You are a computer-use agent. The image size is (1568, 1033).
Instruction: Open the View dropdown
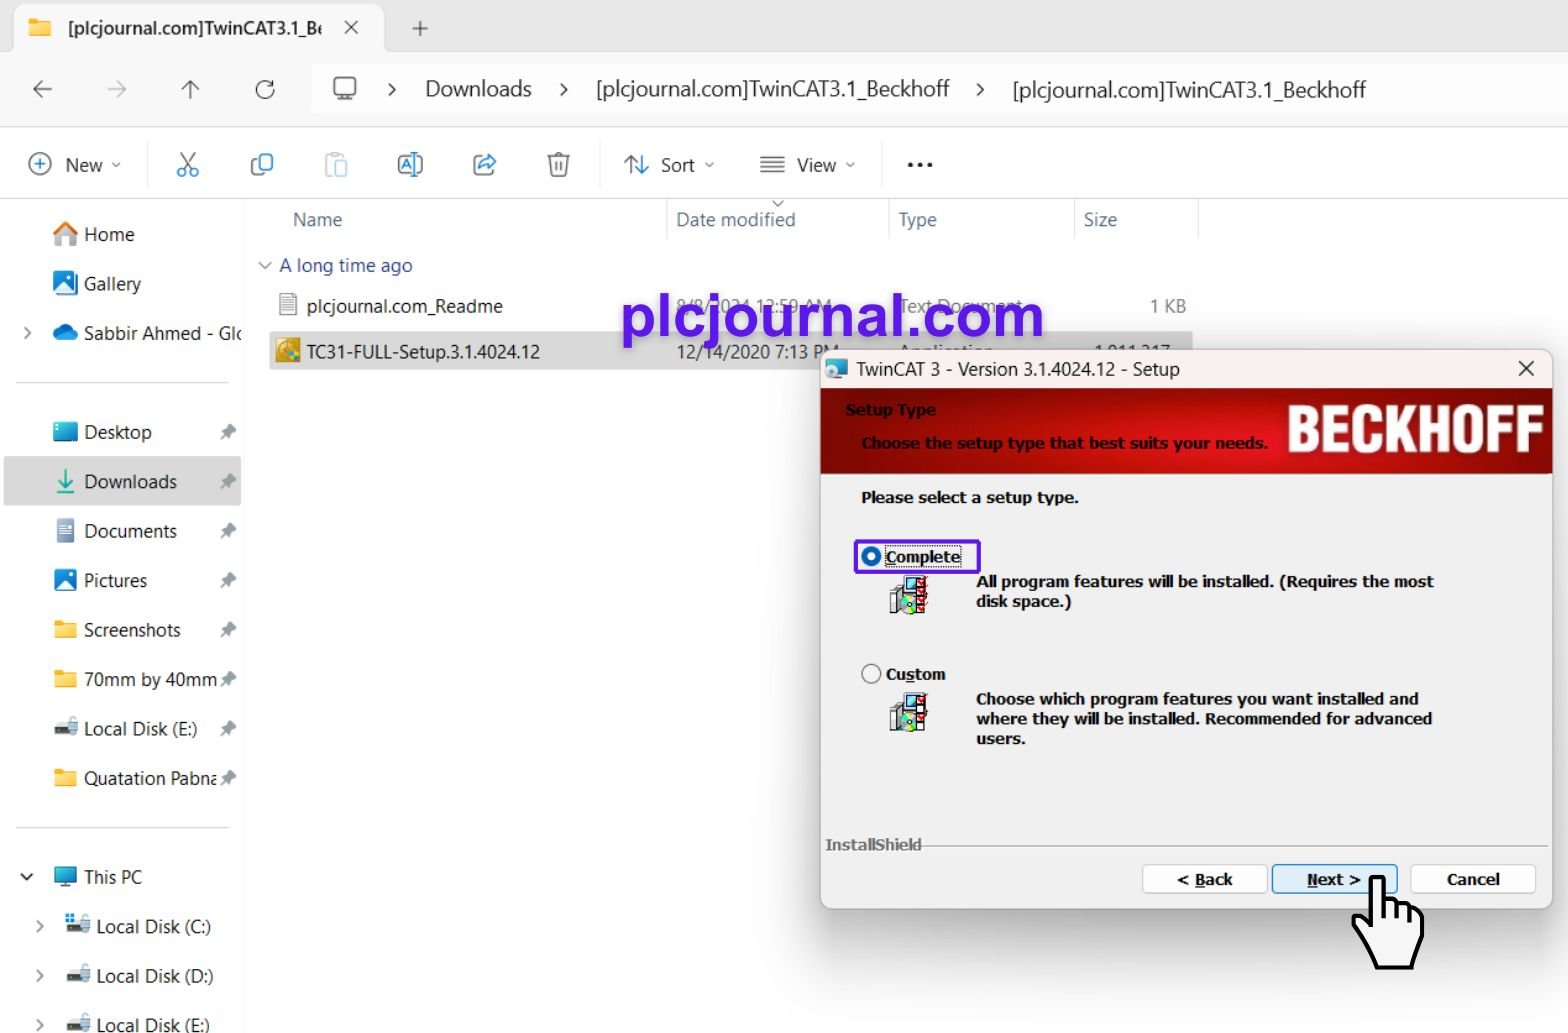pyautogui.click(x=808, y=165)
